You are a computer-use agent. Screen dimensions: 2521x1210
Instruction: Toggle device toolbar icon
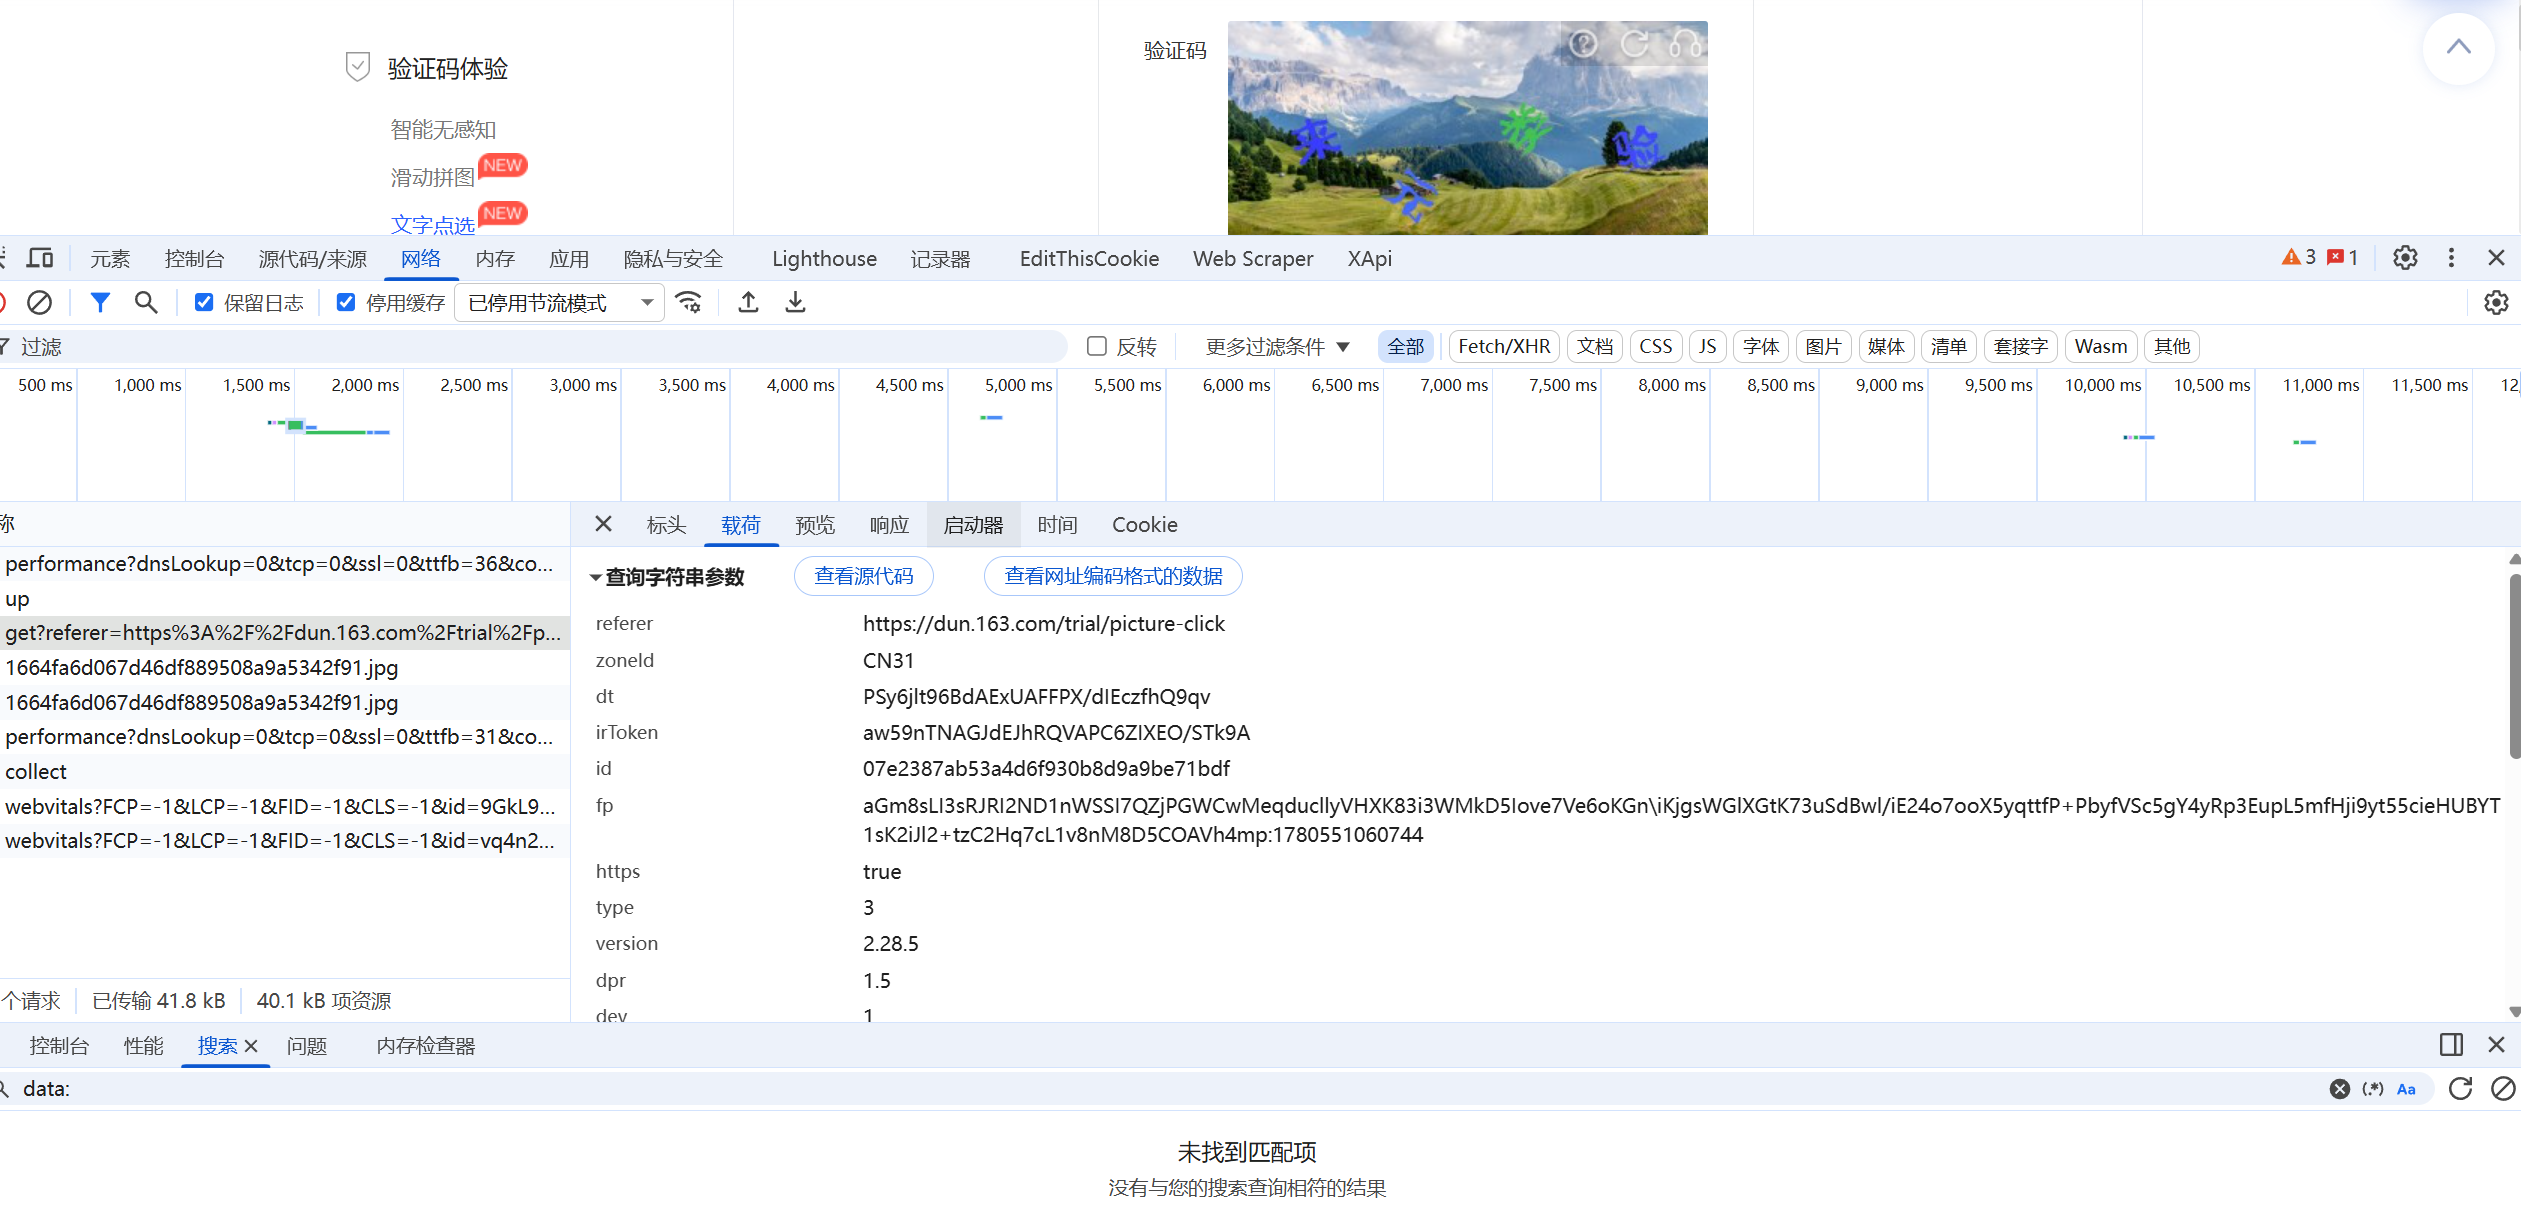point(40,258)
